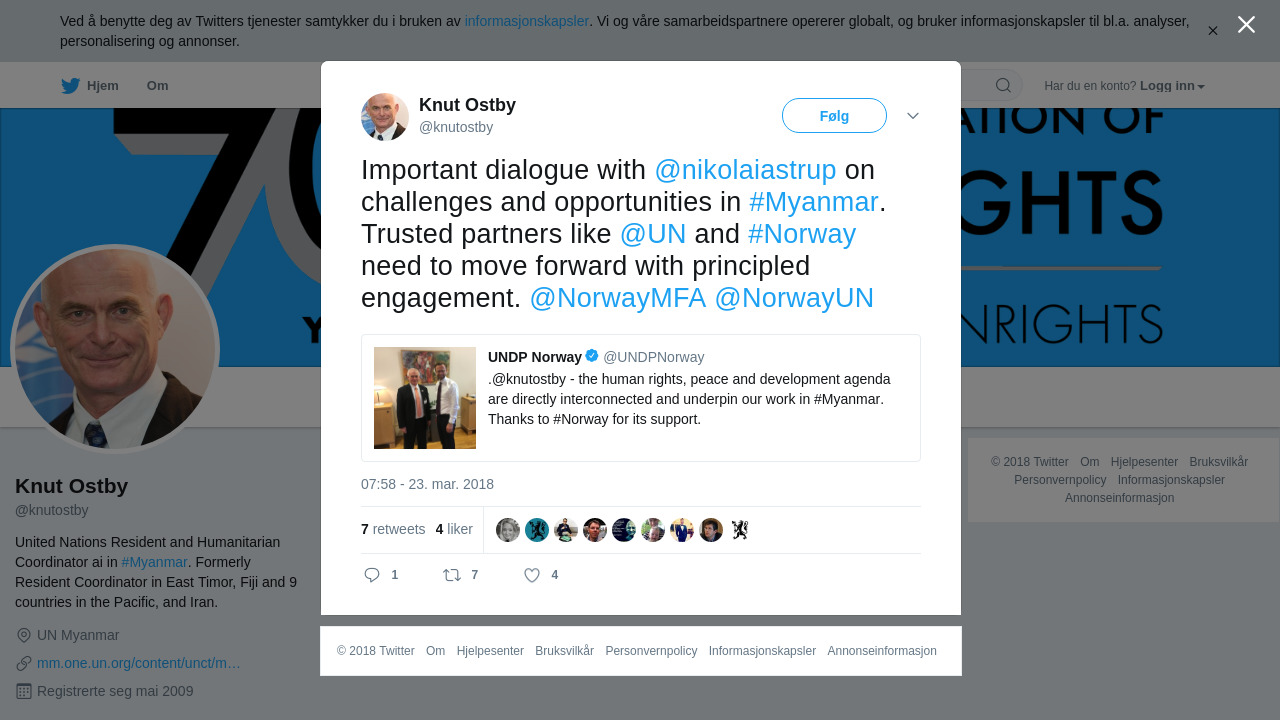Open the informasjonskapsler link in banner

pos(526,21)
